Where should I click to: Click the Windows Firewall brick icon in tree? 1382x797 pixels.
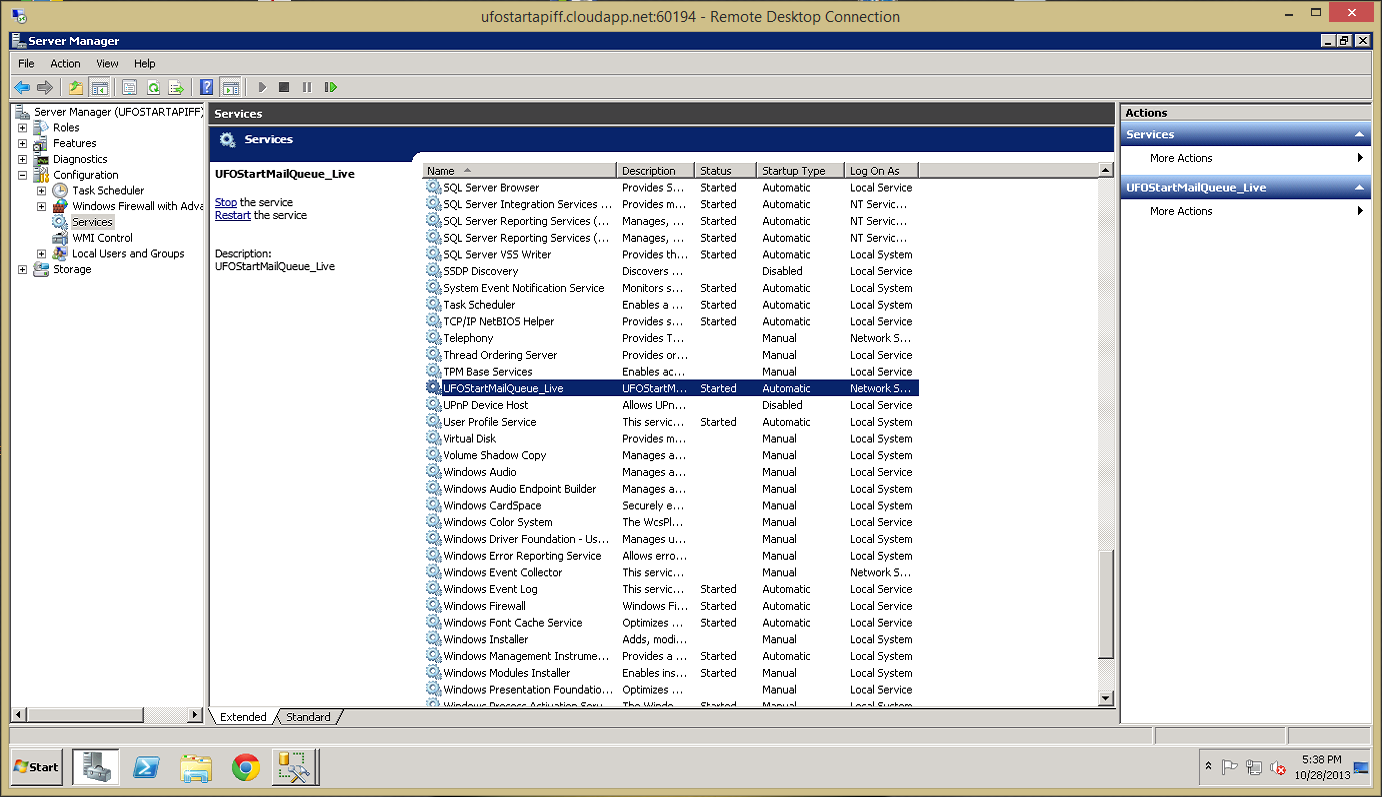point(60,206)
